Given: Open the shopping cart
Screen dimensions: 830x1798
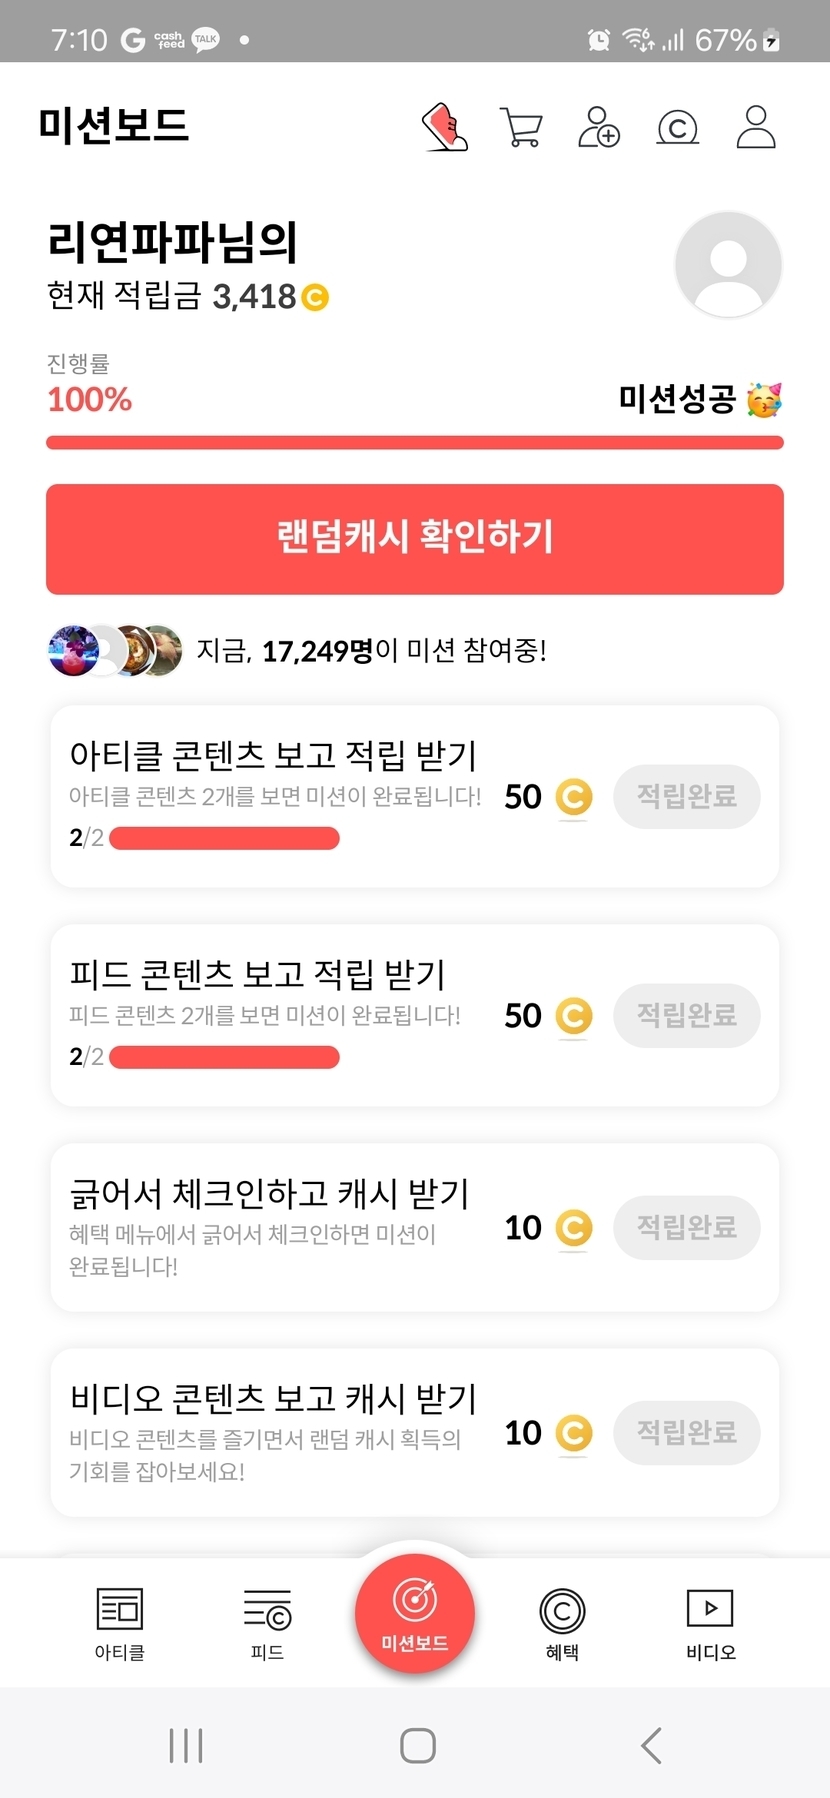Looking at the screenshot, I should (x=521, y=127).
